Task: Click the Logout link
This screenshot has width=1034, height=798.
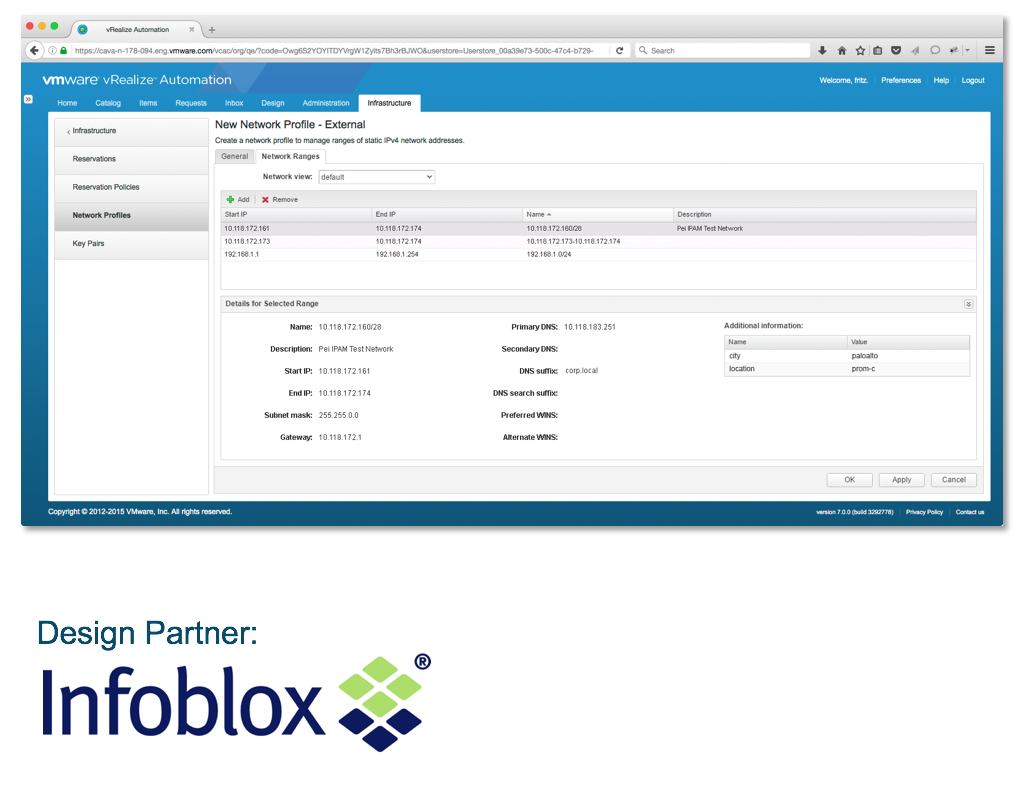Action: [972, 81]
